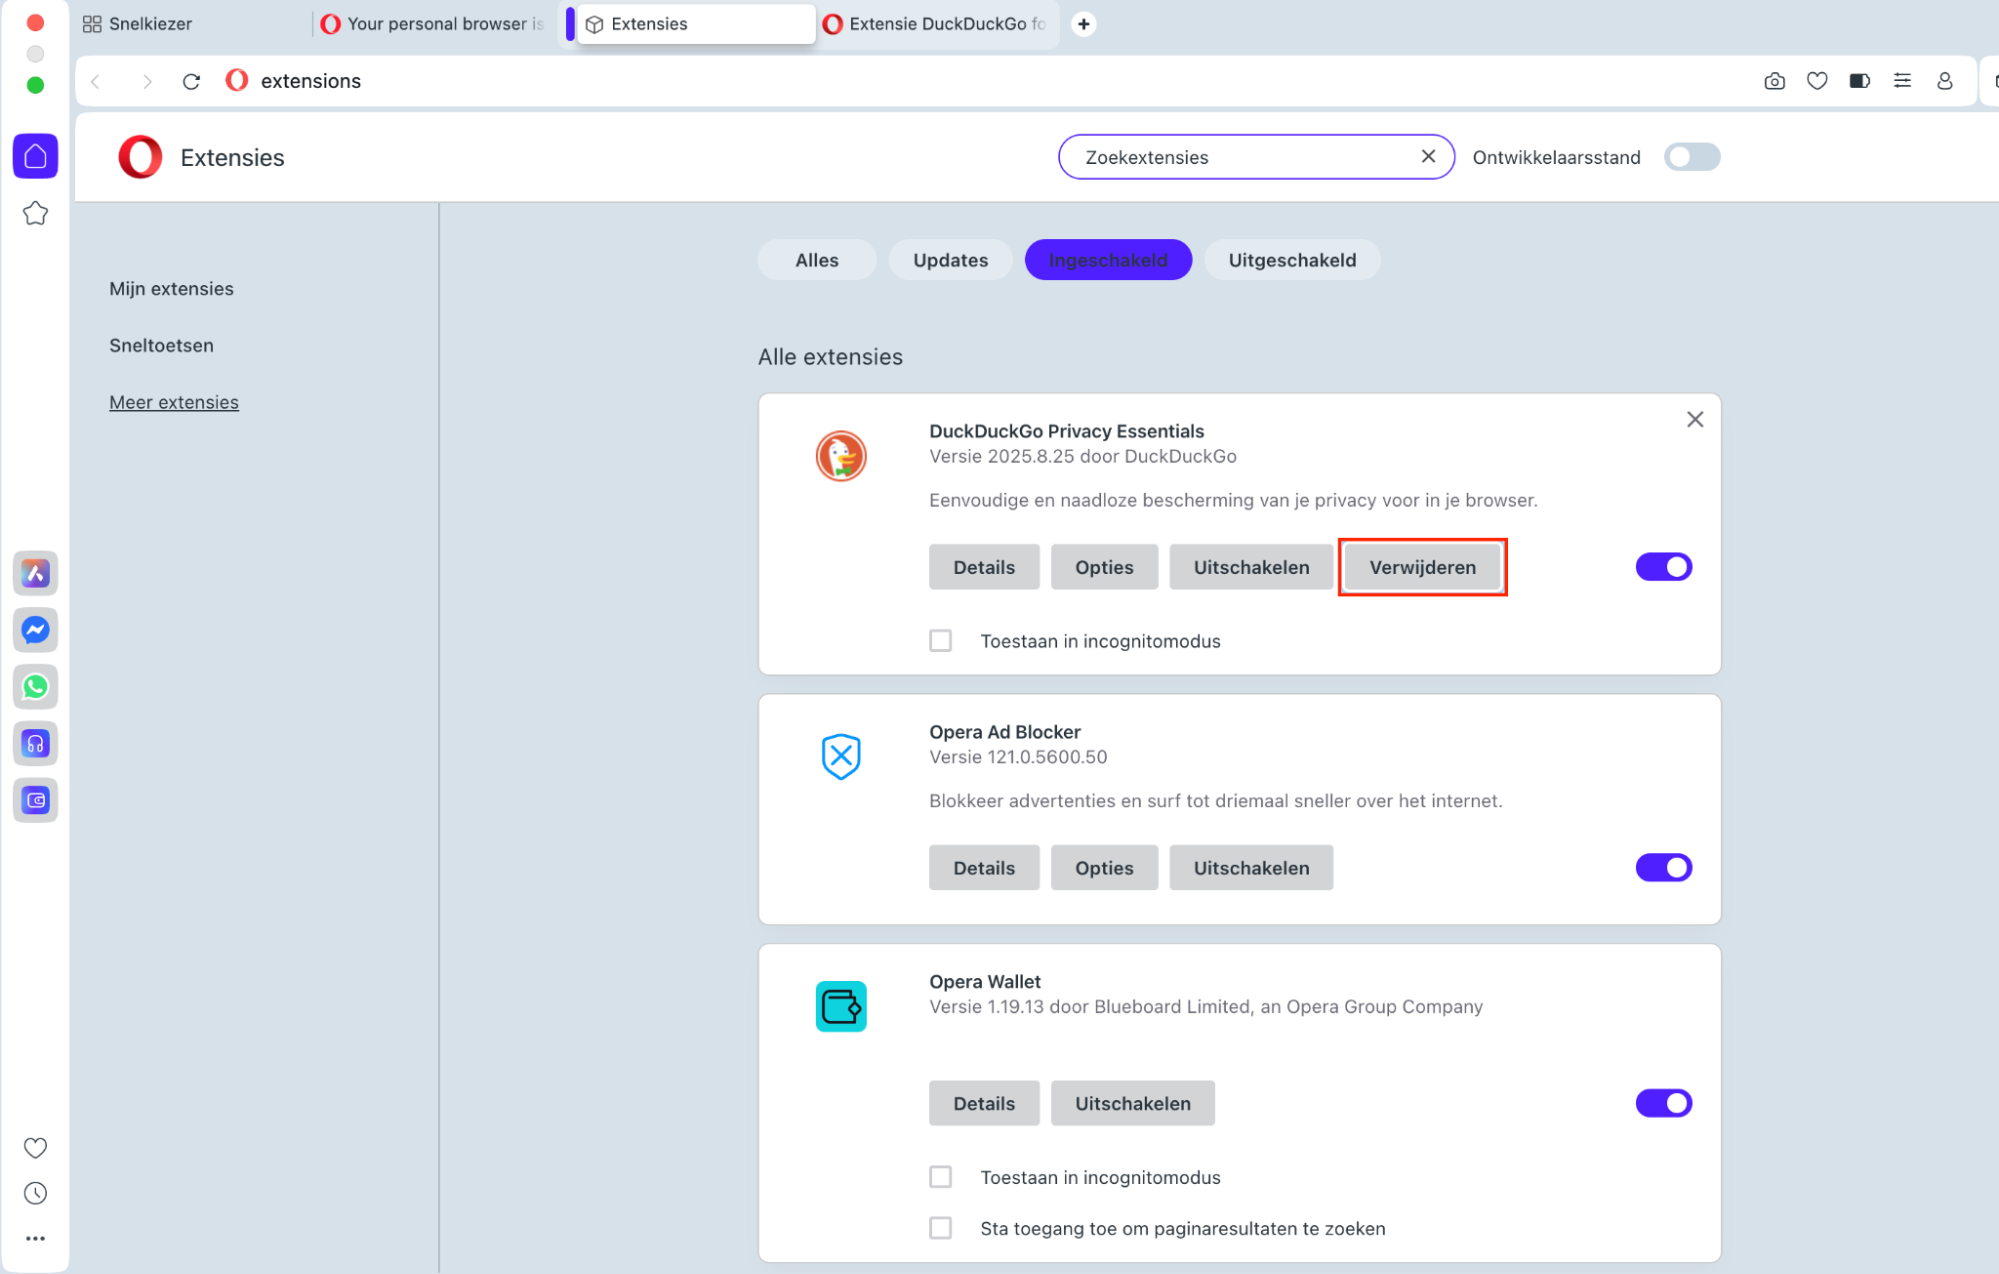
Task: Click the heart bookmark icon in the address bar
Action: coord(1817,81)
